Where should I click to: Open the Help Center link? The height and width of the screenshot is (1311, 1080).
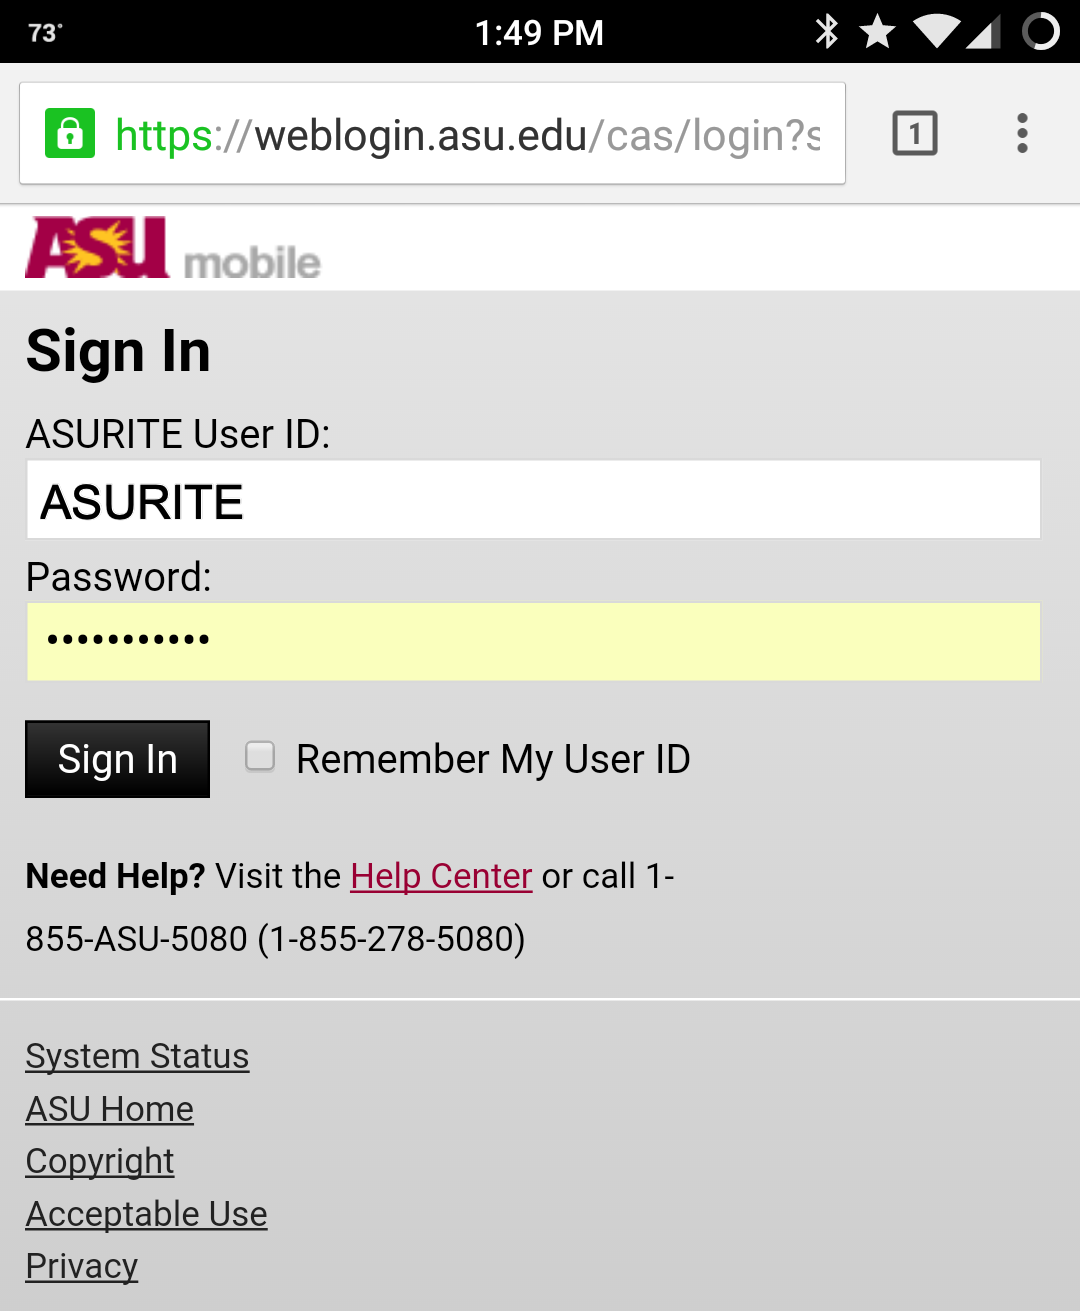click(x=441, y=876)
